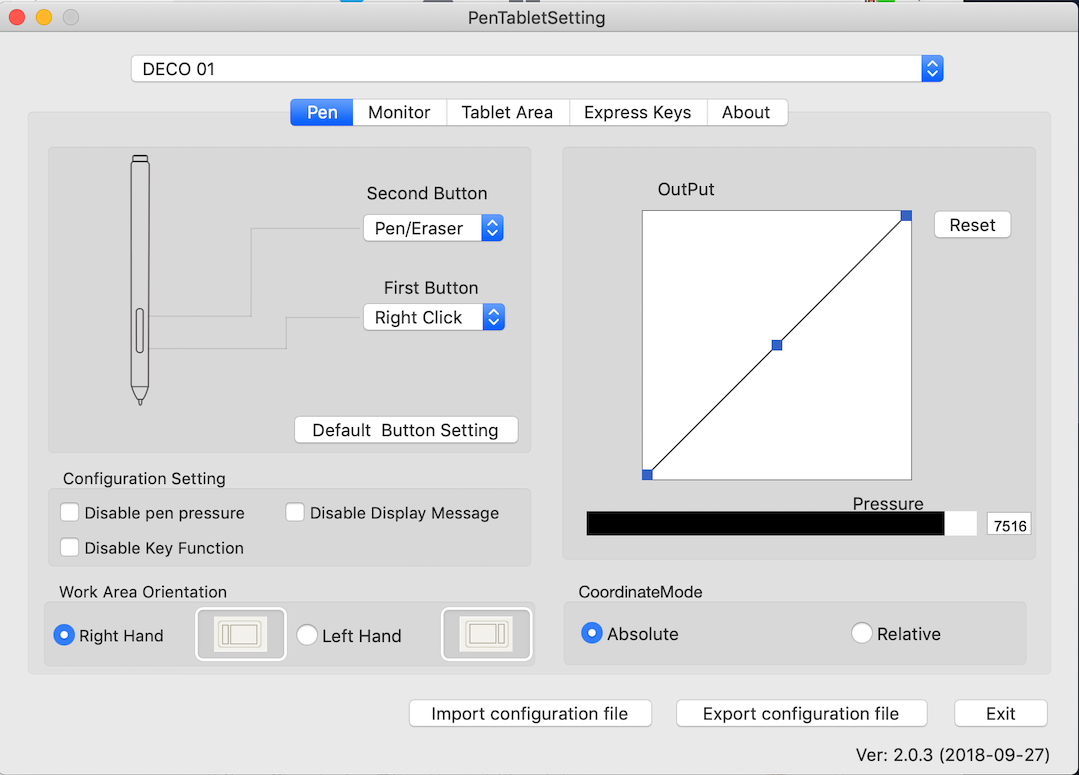
Task: Switch to the Tablet Area tab
Action: pyautogui.click(x=507, y=112)
